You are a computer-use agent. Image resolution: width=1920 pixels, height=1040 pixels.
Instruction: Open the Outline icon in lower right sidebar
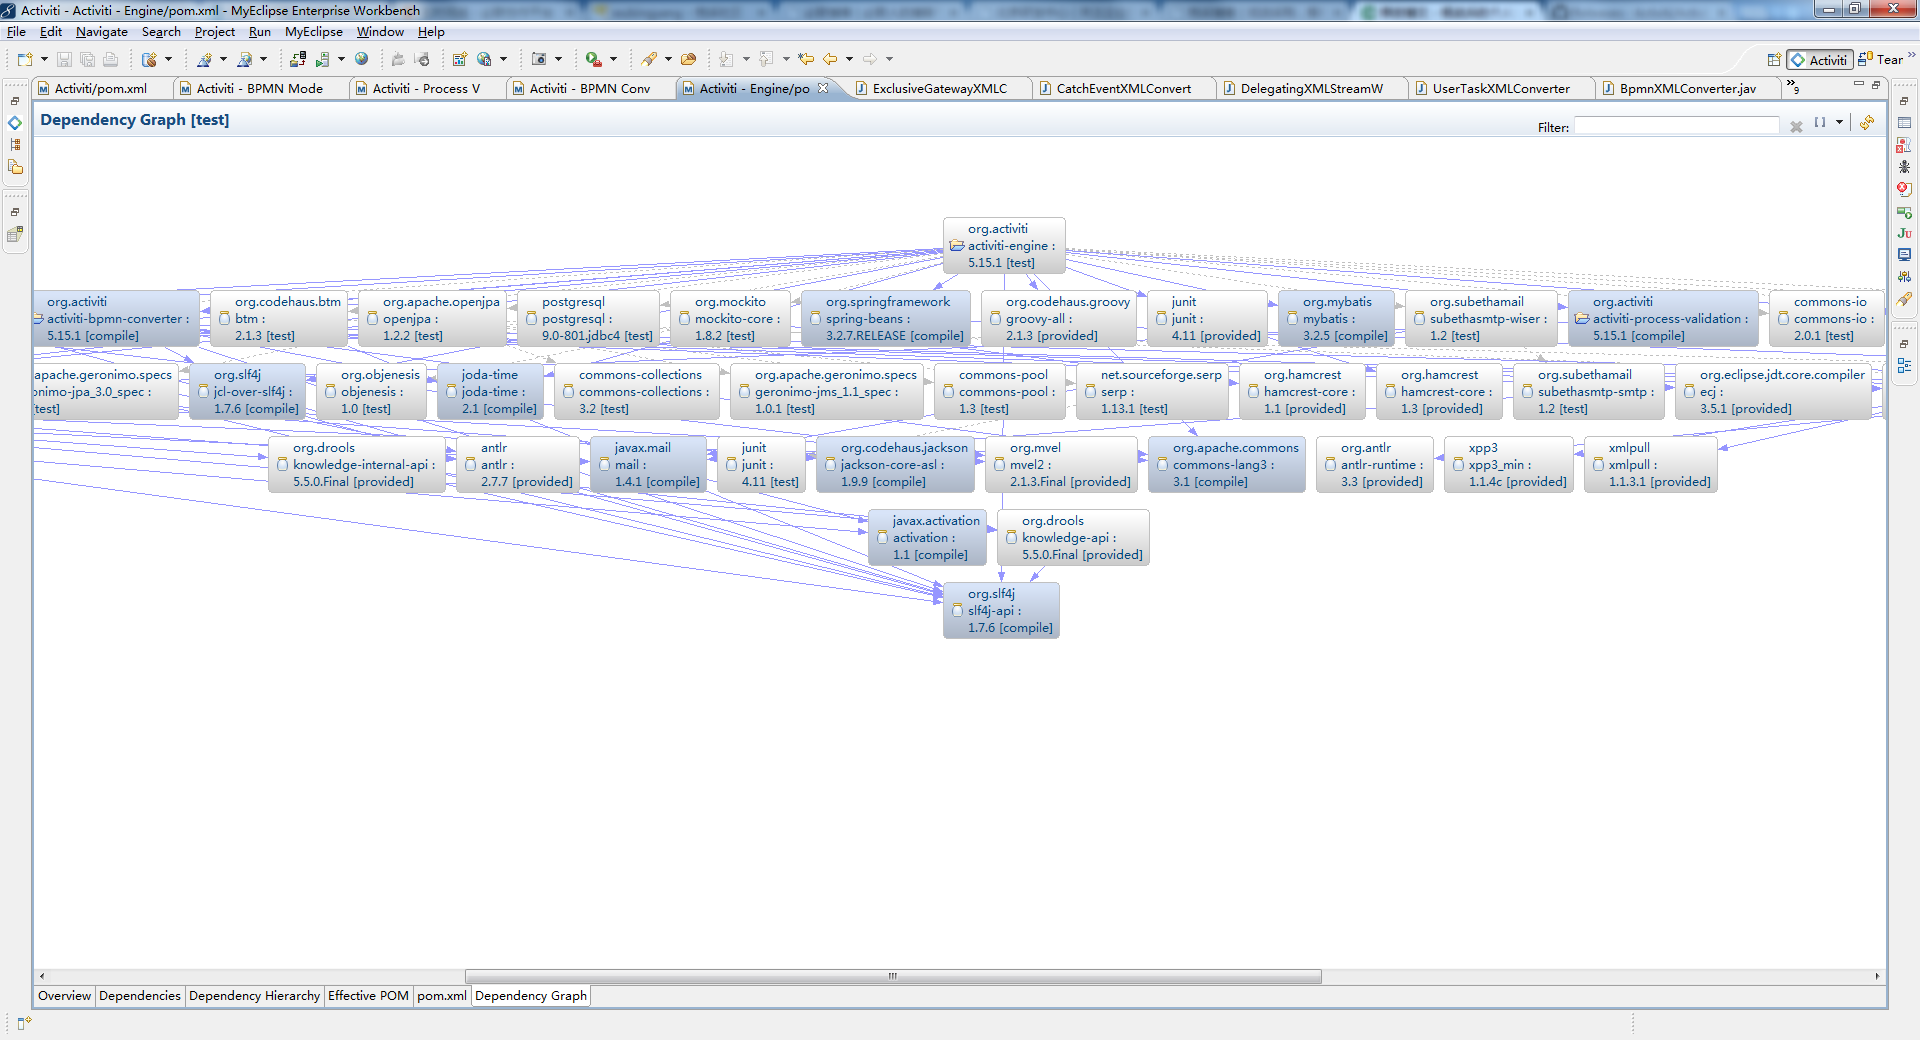coord(1904,366)
